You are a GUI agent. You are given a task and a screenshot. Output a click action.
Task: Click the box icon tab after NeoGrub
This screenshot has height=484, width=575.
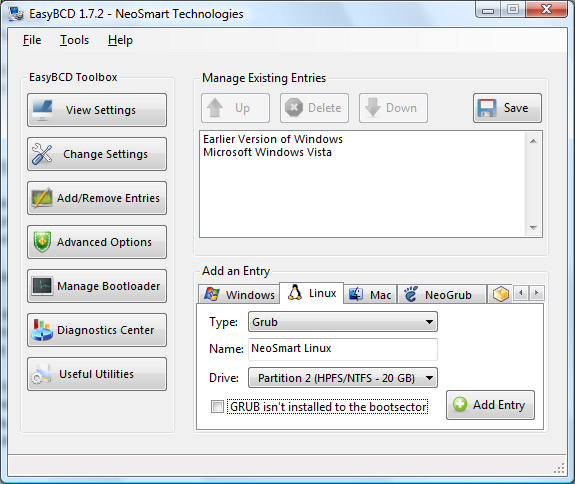click(x=501, y=294)
